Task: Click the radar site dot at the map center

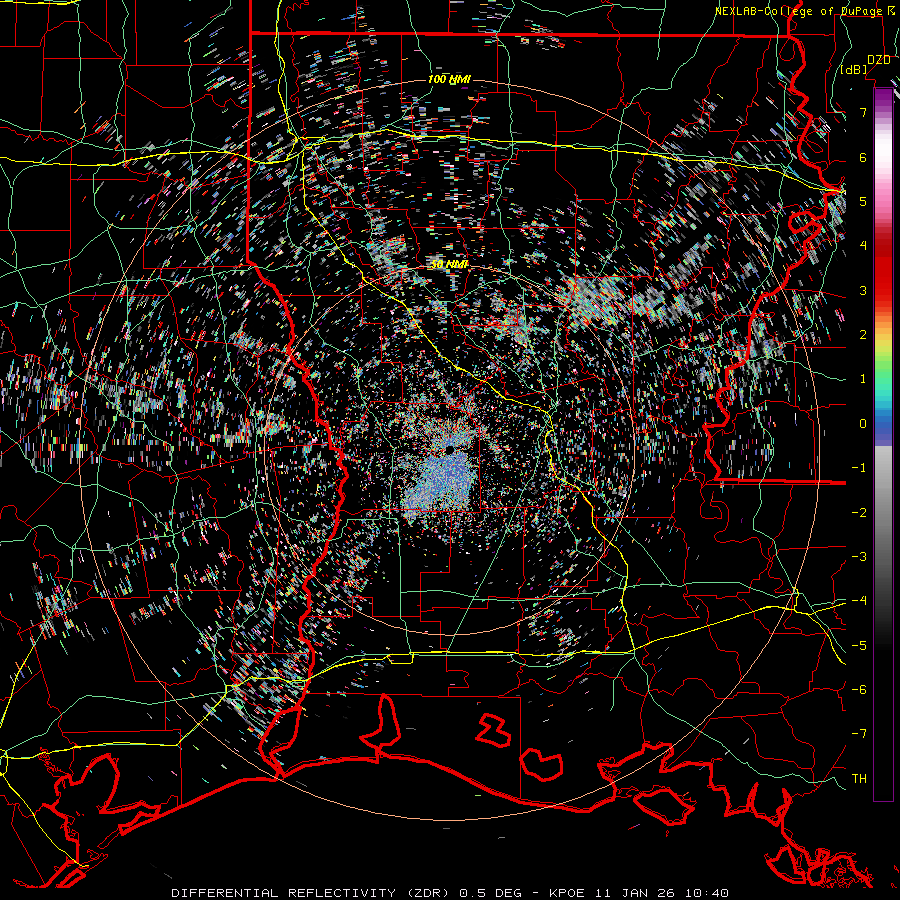Action: pos(449,449)
